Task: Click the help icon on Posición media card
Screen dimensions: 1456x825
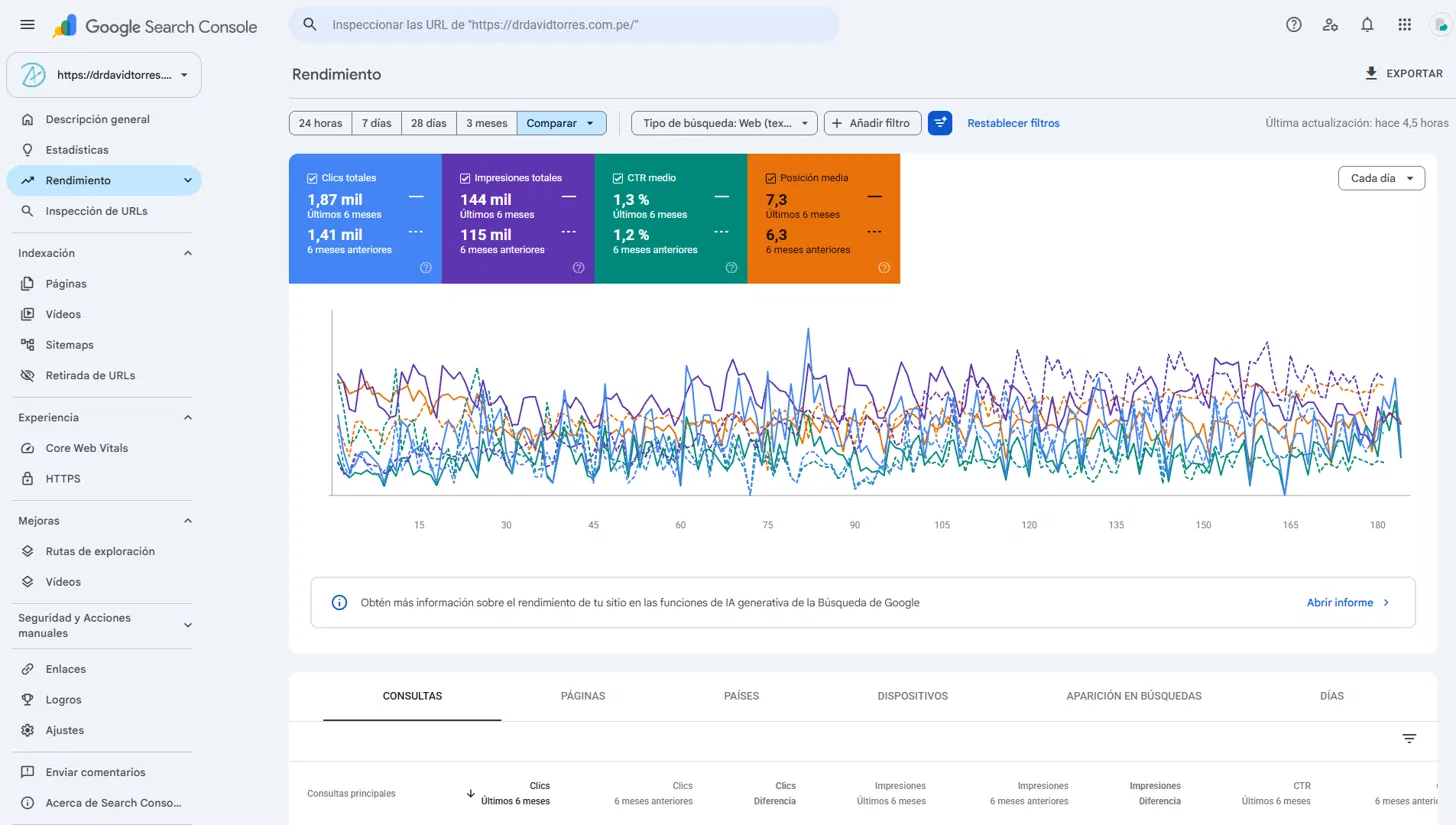Action: tap(884, 267)
